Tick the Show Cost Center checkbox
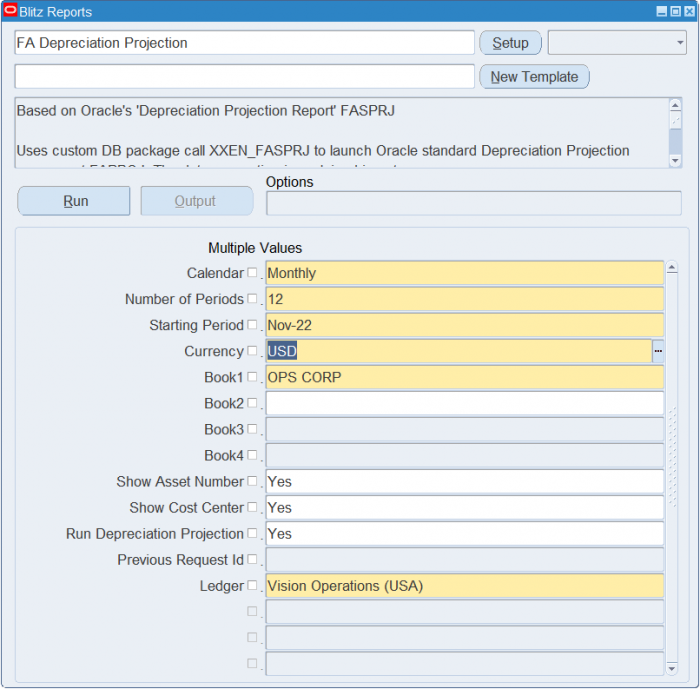Image resolution: width=700 pixels, height=689 pixels. [x=252, y=507]
